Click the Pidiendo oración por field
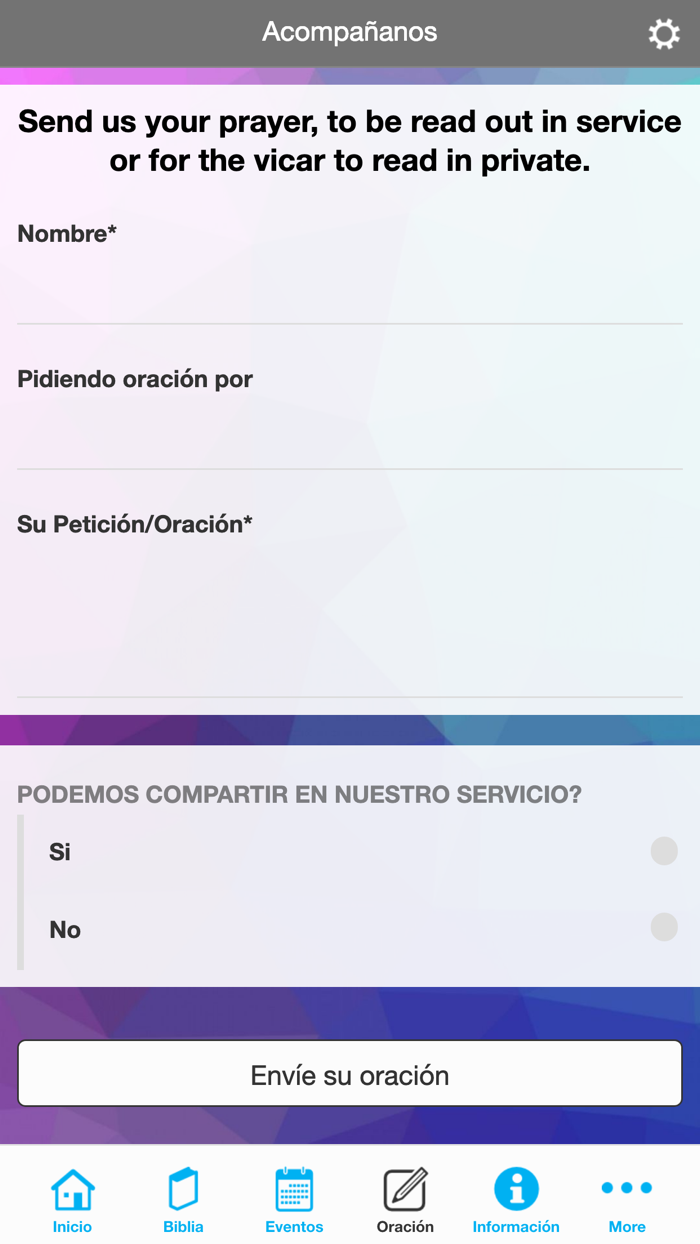 point(350,435)
